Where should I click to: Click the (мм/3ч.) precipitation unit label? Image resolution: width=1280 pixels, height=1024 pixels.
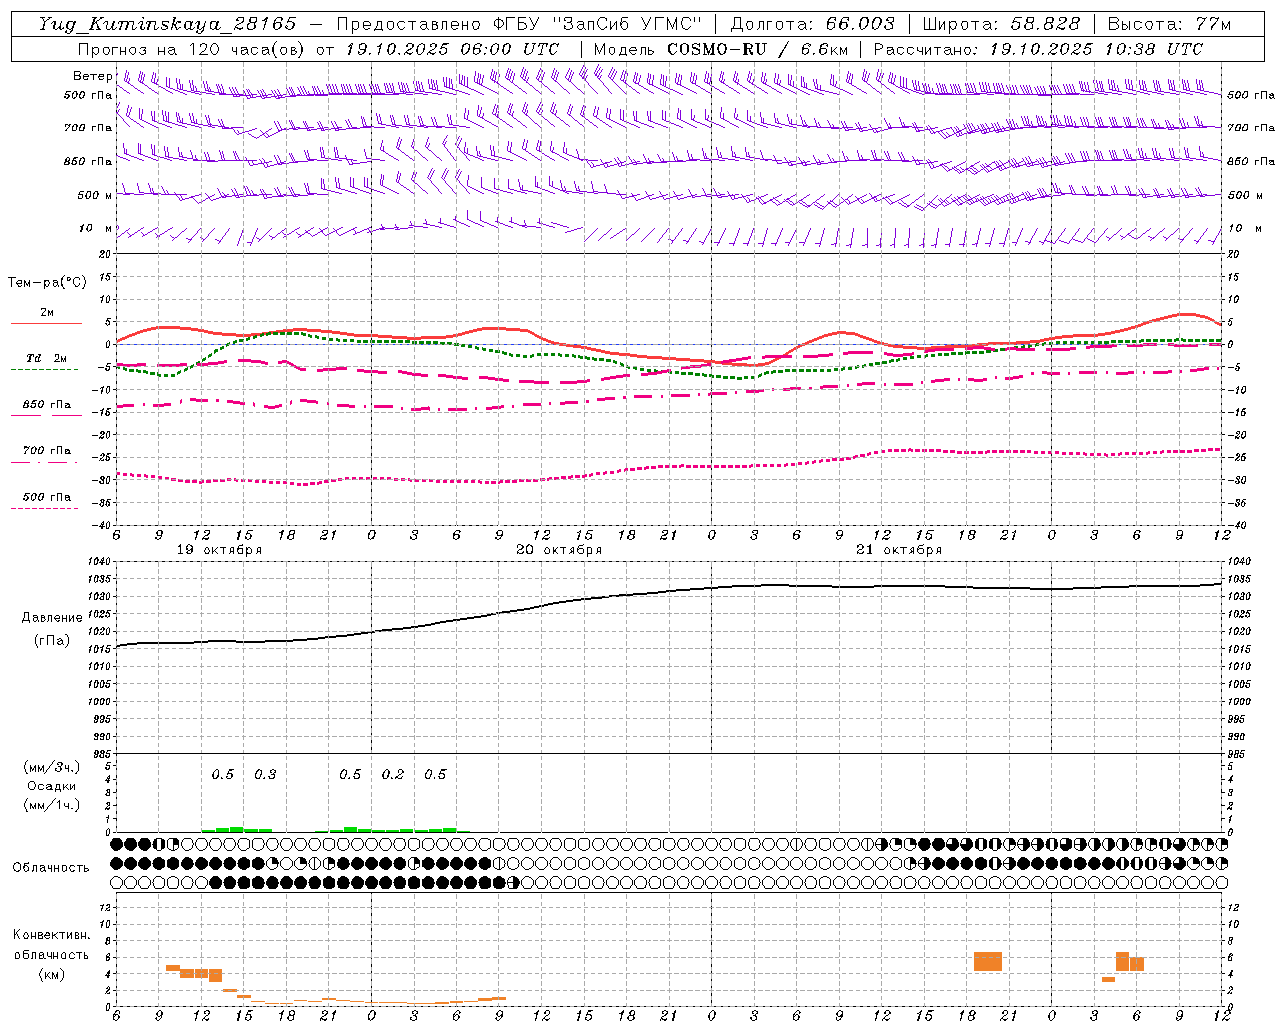point(51,767)
